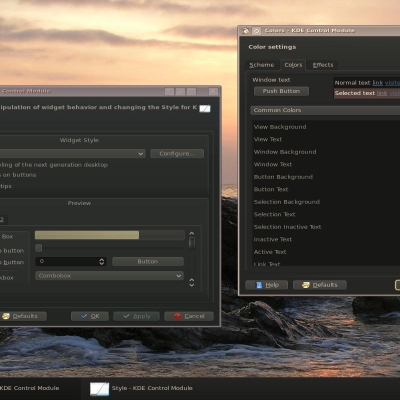Click the KDE app icon in Colors title bar
The height and width of the screenshot is (400, 400).
click(246, 31)
